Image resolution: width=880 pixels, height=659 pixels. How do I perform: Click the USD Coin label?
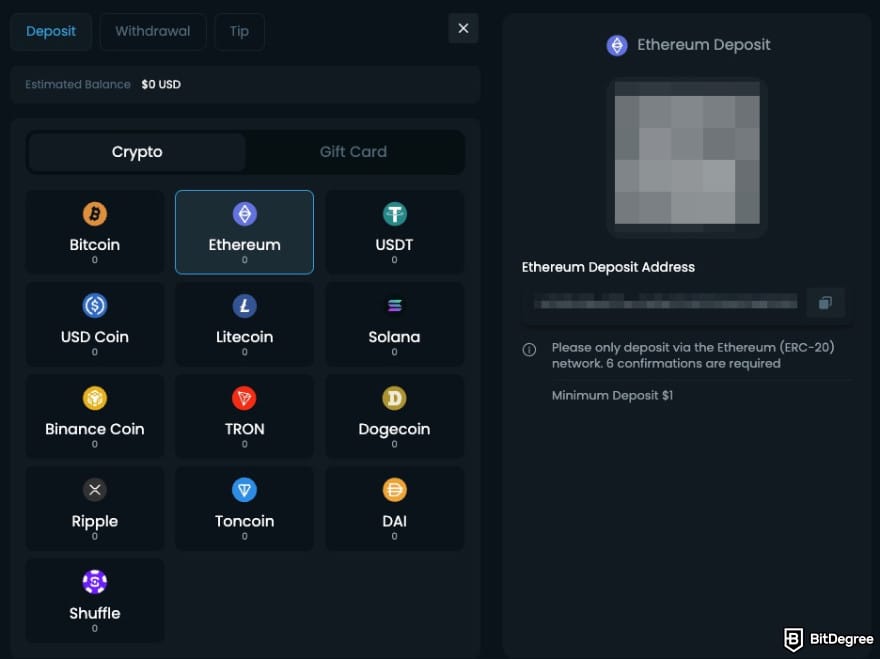pyautogui.click(x=95, y=337)
